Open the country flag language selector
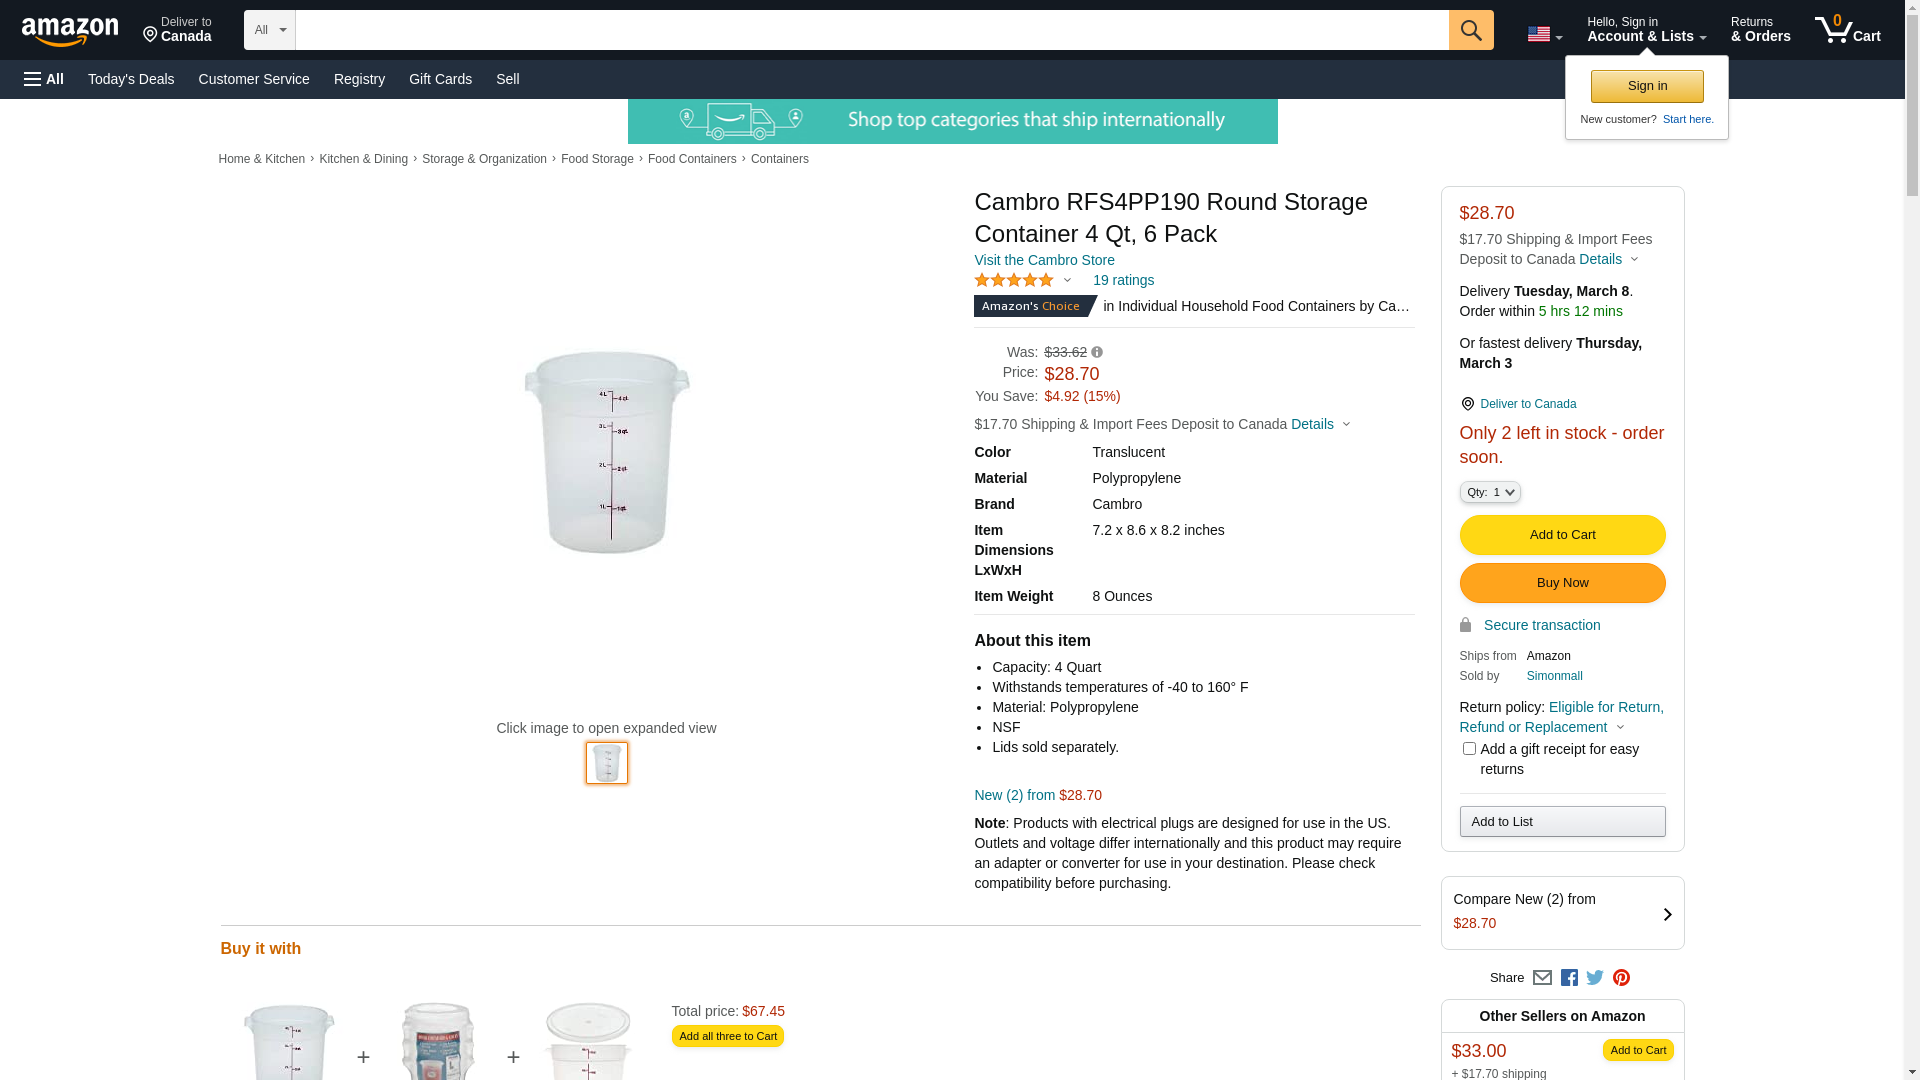This screenshot has height=1080, width=1920. (1544, 35)
